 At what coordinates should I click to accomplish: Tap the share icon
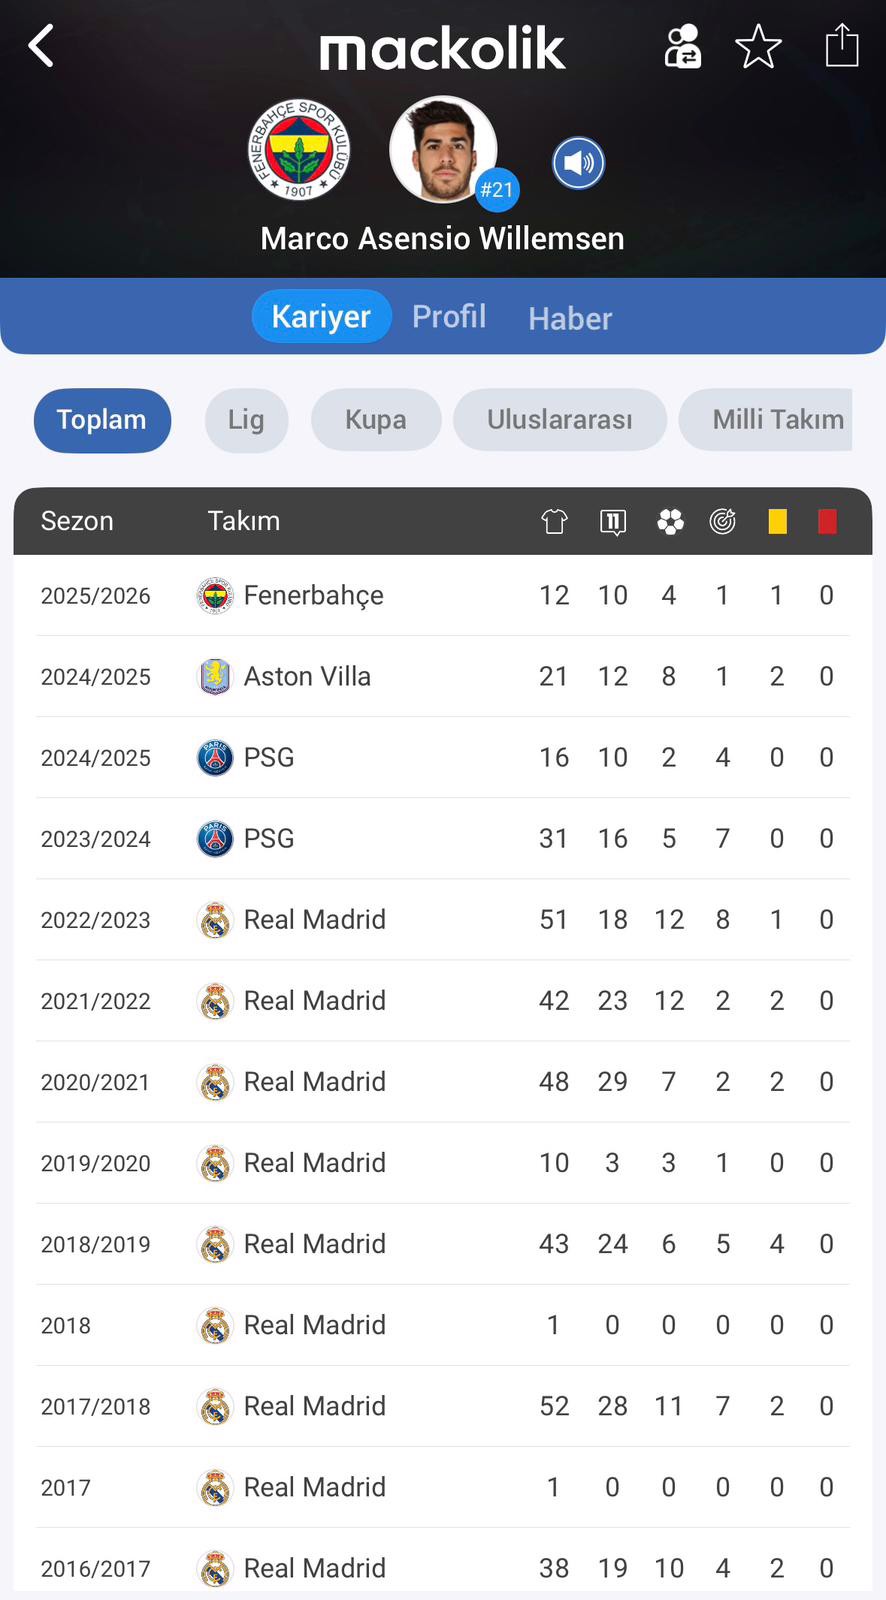point(841,46)
